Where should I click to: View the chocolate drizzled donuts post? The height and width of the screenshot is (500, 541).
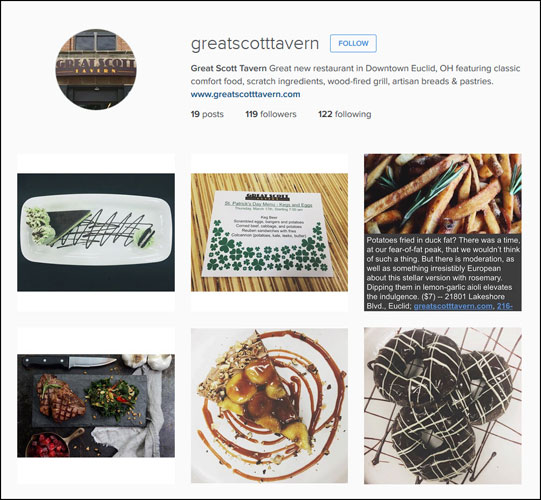tap(443, 405)
